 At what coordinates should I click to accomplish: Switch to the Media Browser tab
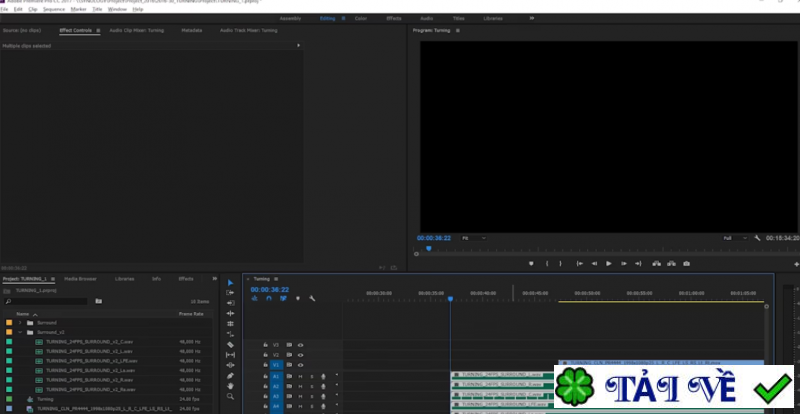80,278
